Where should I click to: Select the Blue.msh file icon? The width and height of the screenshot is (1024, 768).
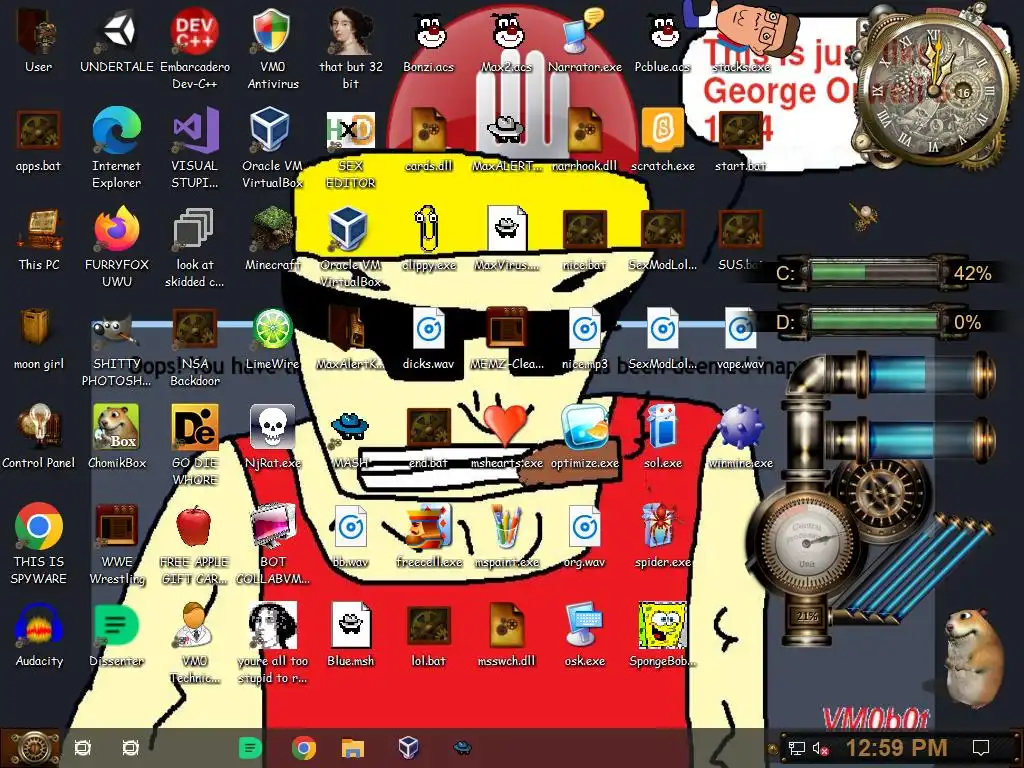350,626
